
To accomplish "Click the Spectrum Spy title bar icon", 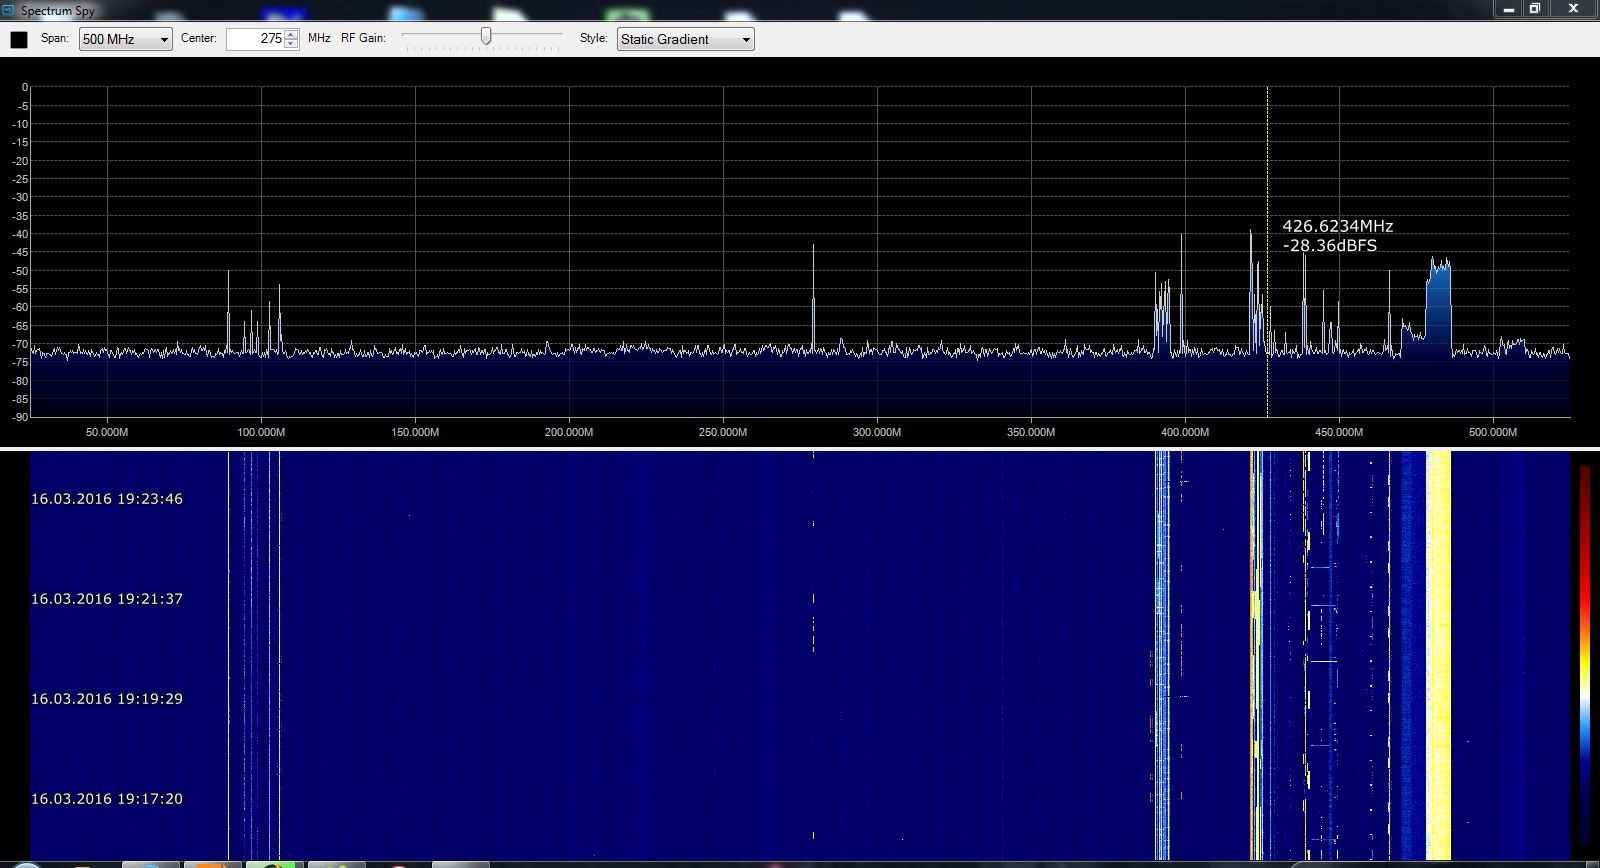I will (9, 10).
